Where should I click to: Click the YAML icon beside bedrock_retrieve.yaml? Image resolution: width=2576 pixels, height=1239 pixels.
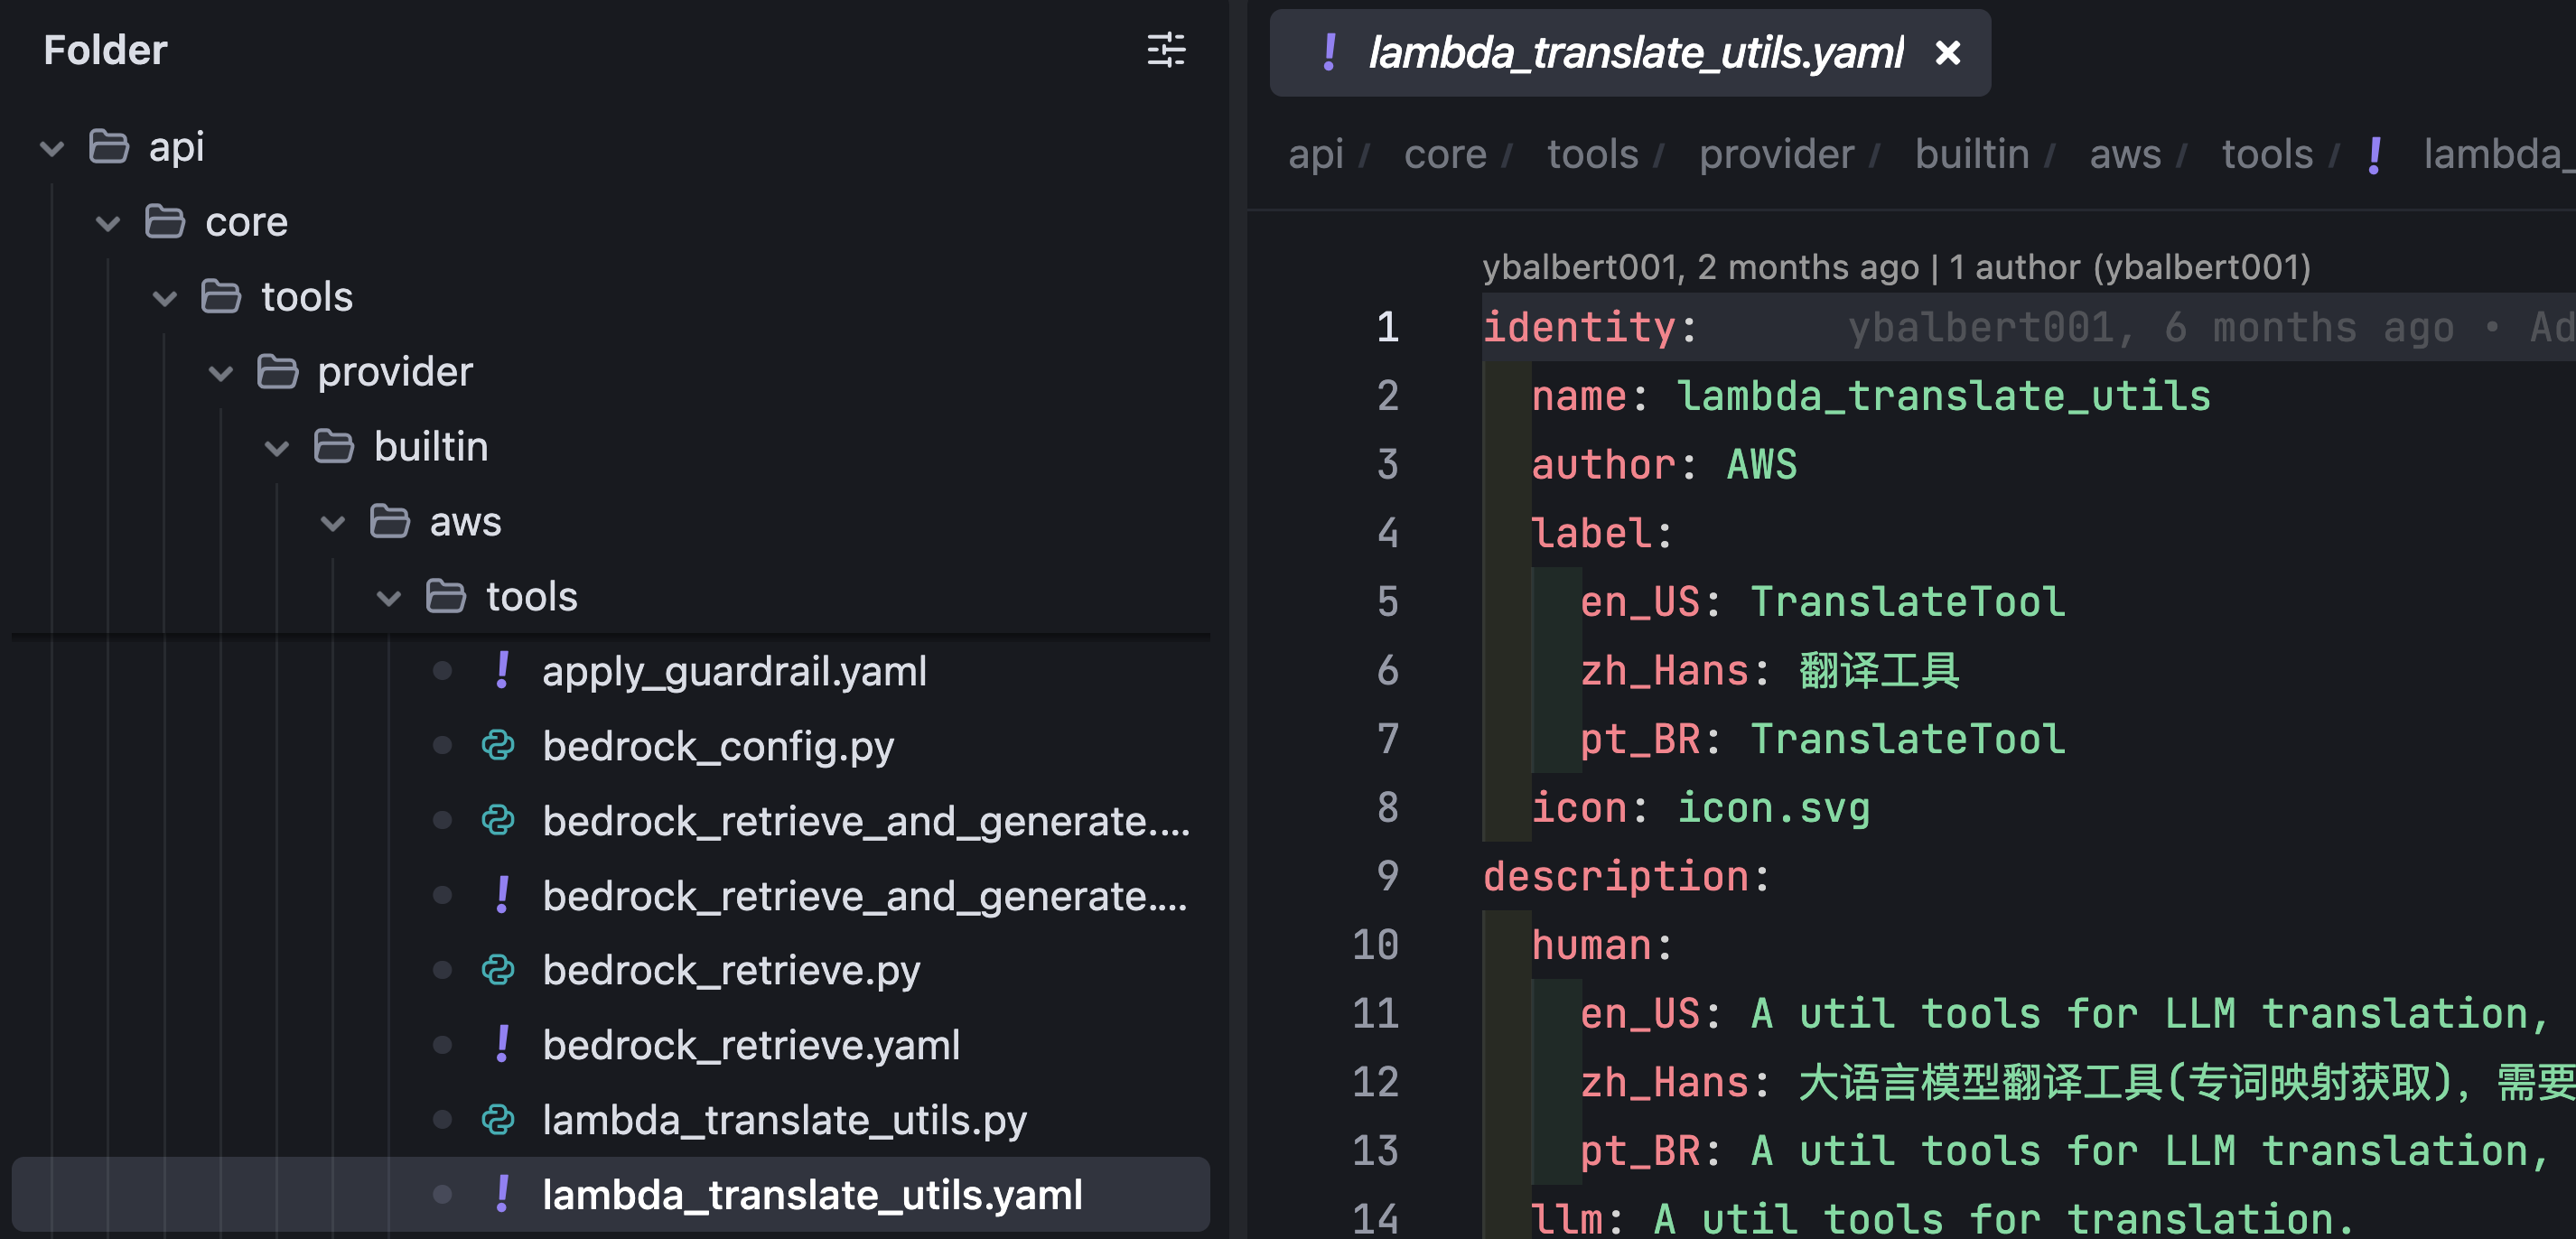tap(502, 1045)
